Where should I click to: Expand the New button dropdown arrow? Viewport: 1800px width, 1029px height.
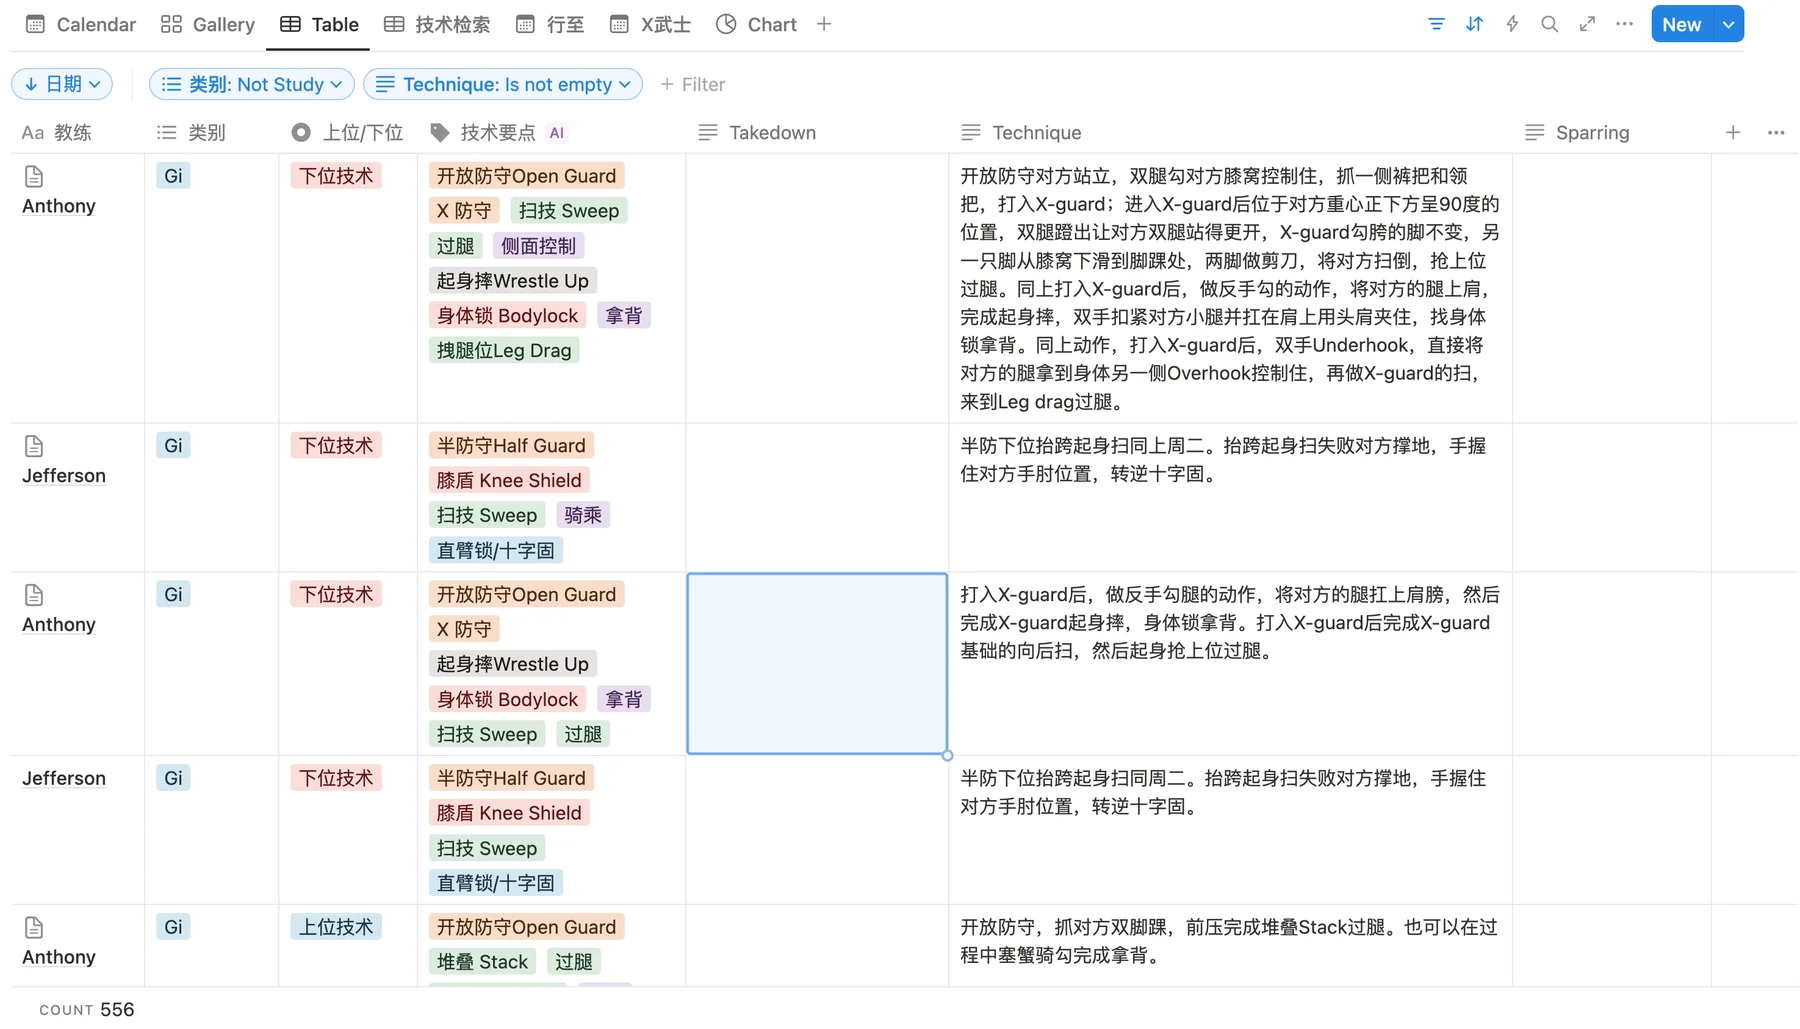tap(1728, 24)
